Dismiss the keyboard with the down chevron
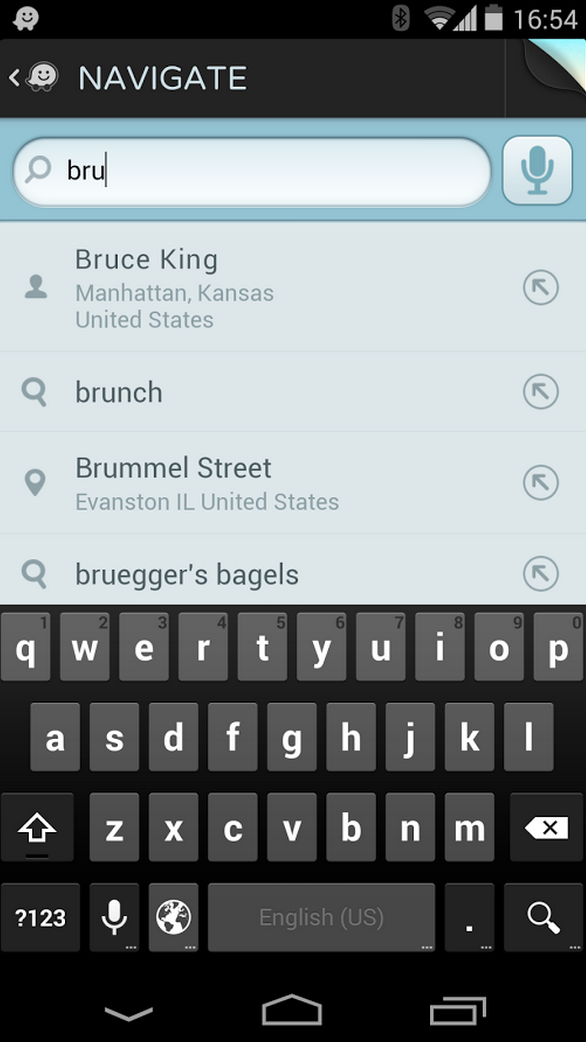Screen dimensions: 586x1042 [128, 1012]
